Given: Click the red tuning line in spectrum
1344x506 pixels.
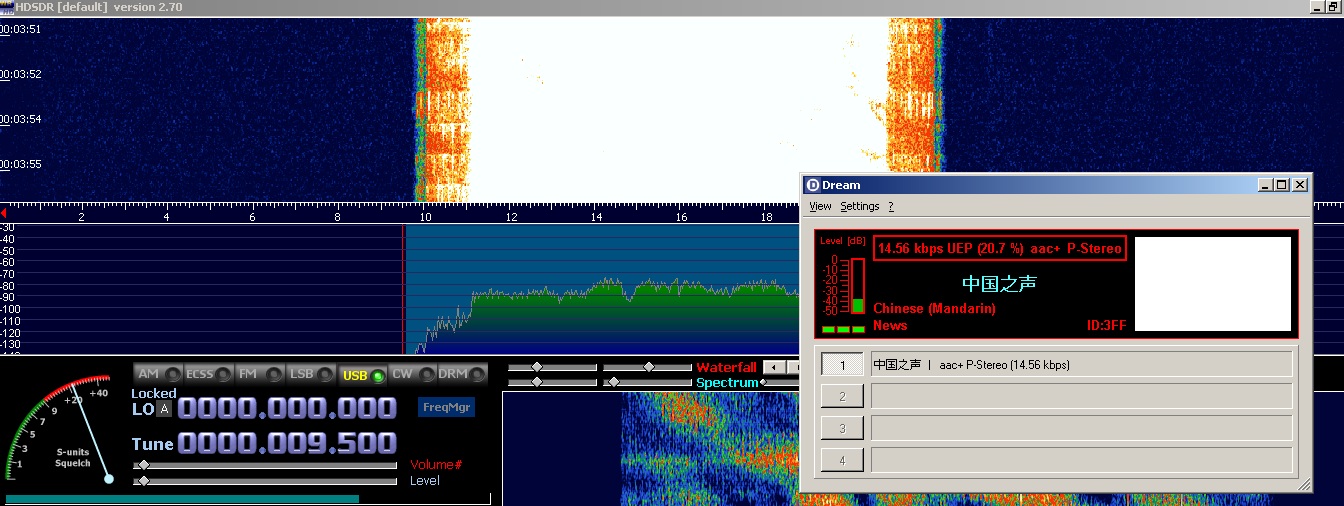Looking at the screenshot, I should pos(404,289).
